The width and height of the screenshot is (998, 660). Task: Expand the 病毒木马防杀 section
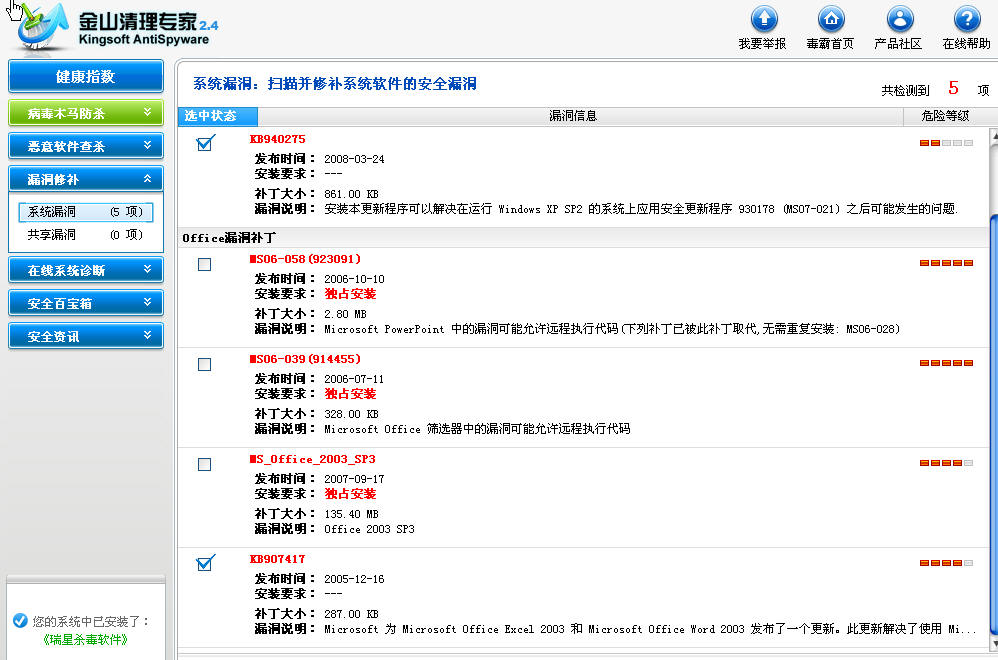85,113
